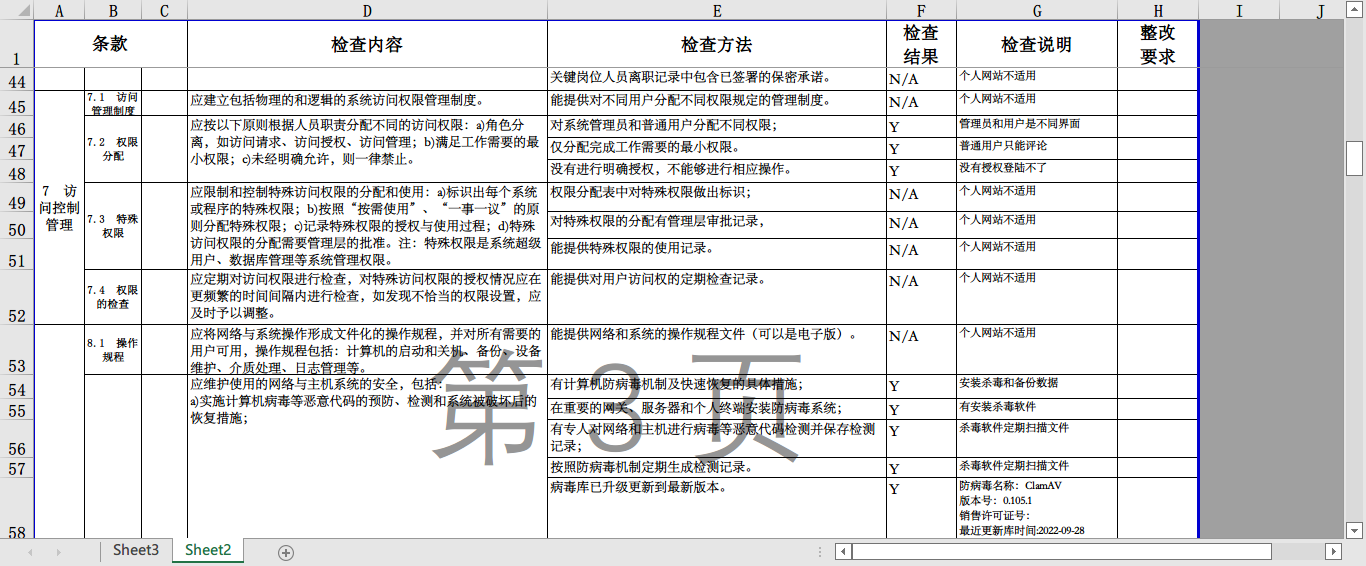The image size is (1366, 566).
Task: Click the tab bar split handle dots
Action: coord(818,552)
